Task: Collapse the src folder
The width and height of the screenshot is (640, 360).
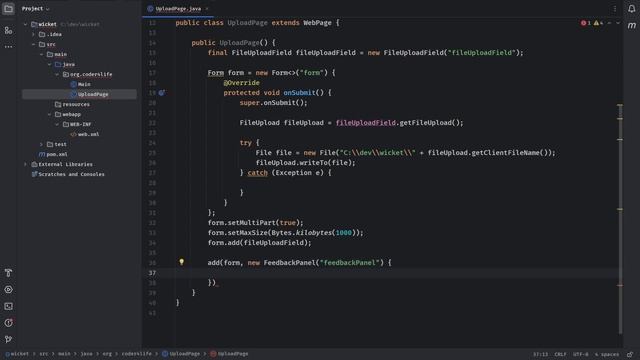Action: pos(34,44)
